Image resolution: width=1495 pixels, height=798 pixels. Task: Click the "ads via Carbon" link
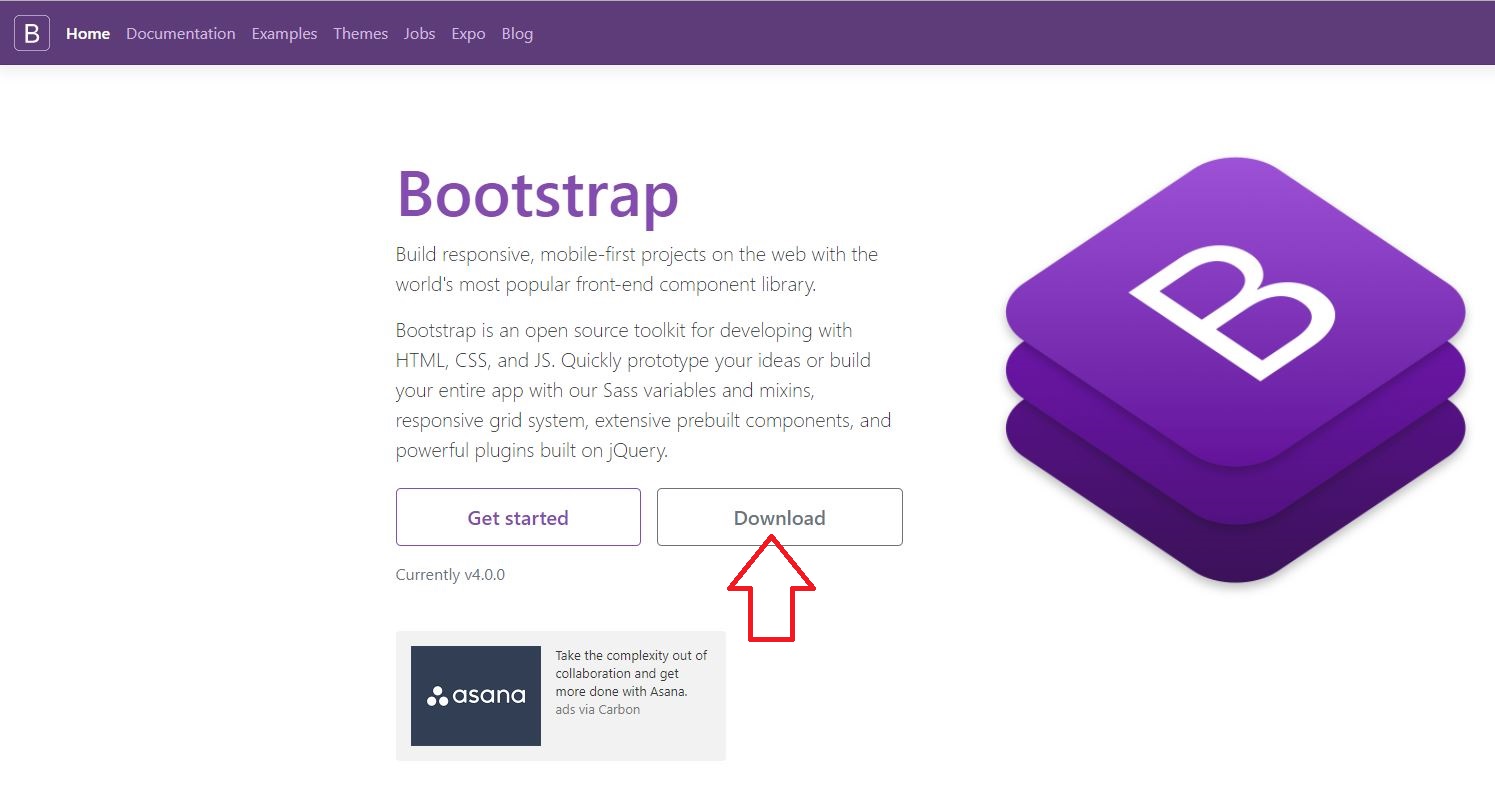pos(598,710)
